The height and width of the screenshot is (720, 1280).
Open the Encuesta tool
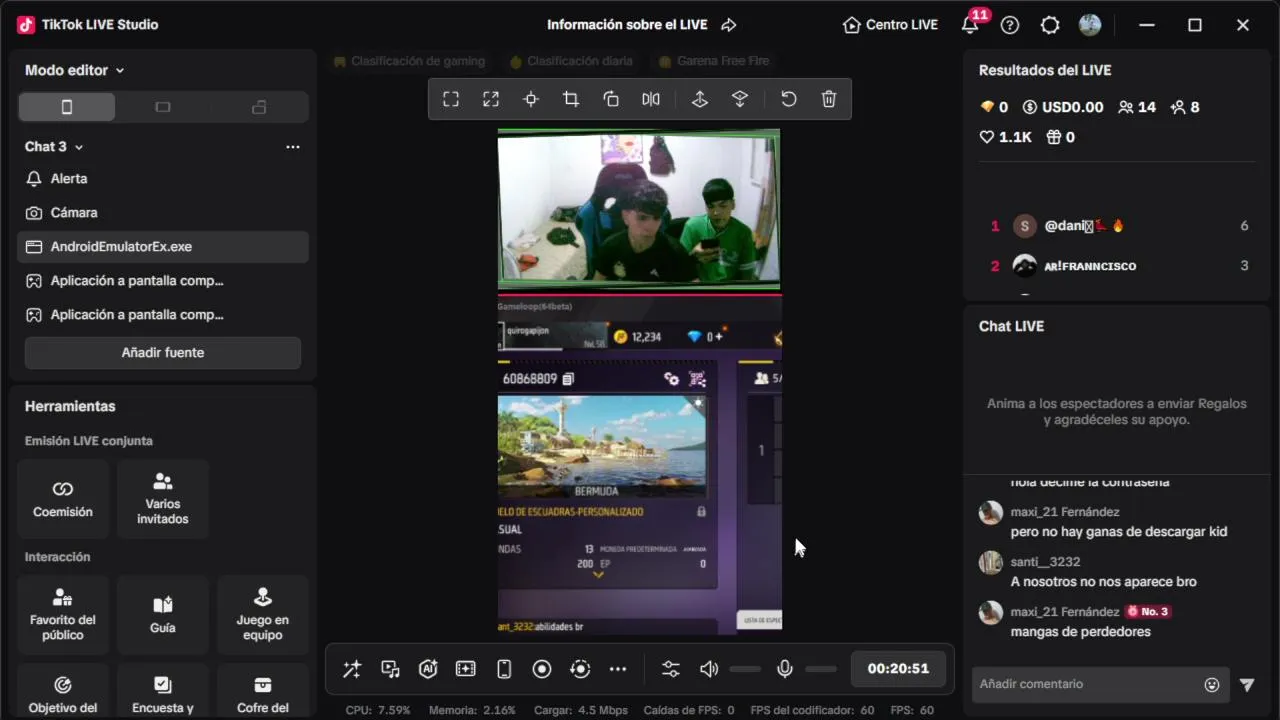pos(163,692)
